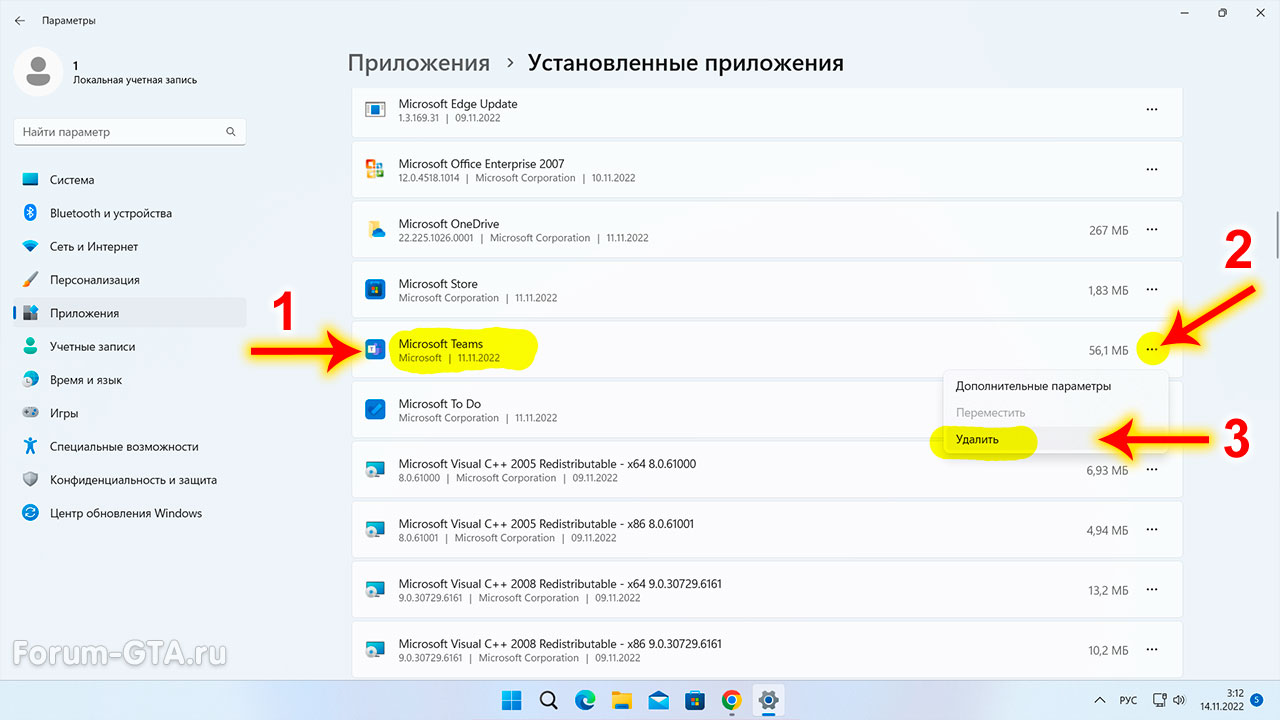Click the 1,83 МБ Microsoft Store size
This screenshot has width=1280, height=720.
coord(1108,291)
